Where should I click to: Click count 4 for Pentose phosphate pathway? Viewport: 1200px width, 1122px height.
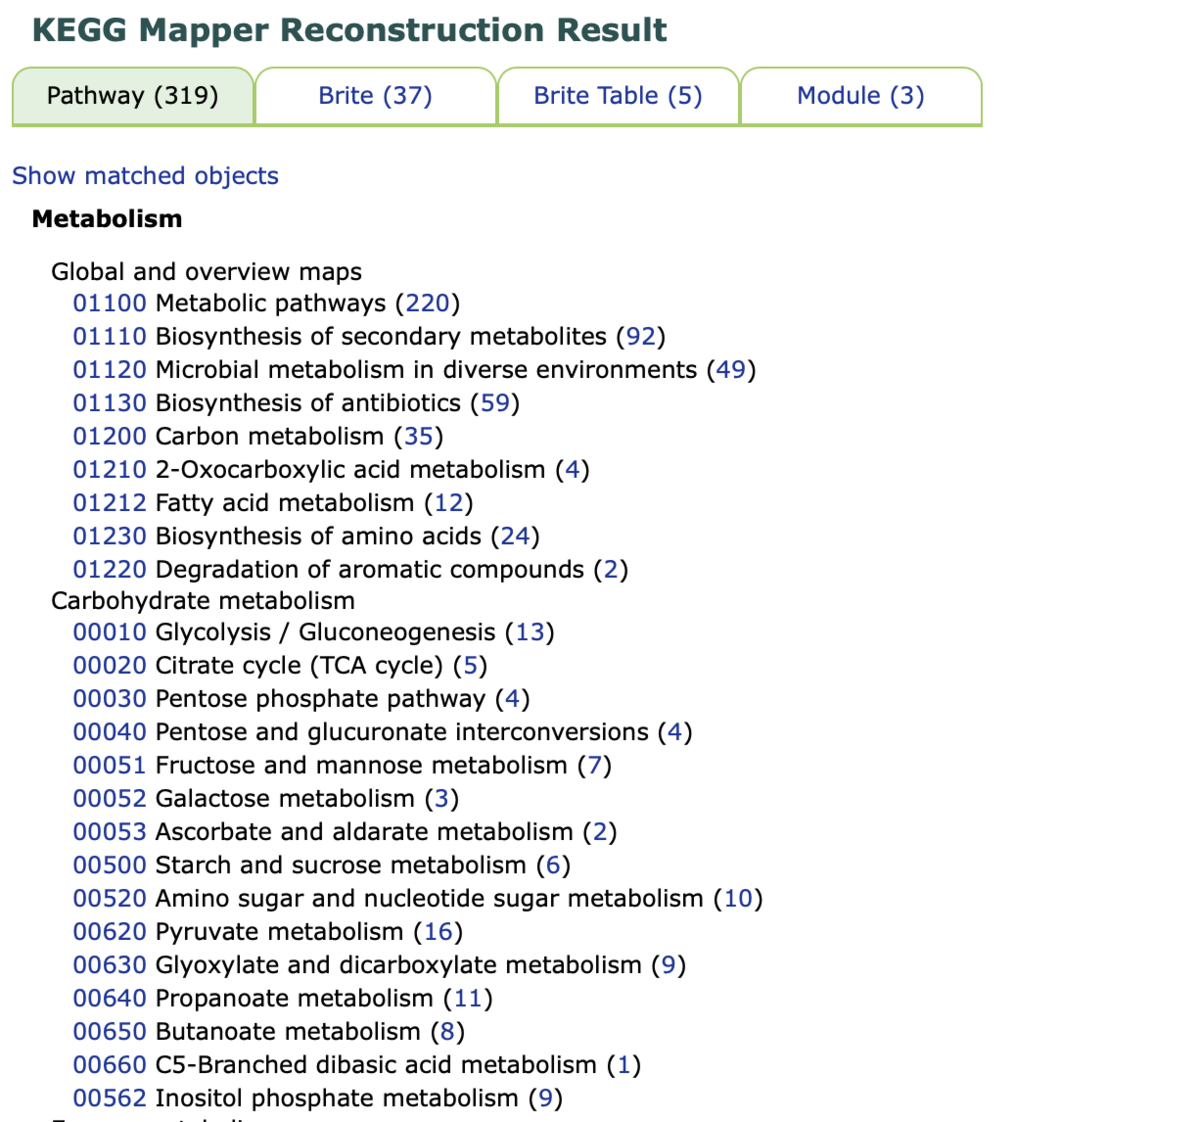click(x=513, y=699)
